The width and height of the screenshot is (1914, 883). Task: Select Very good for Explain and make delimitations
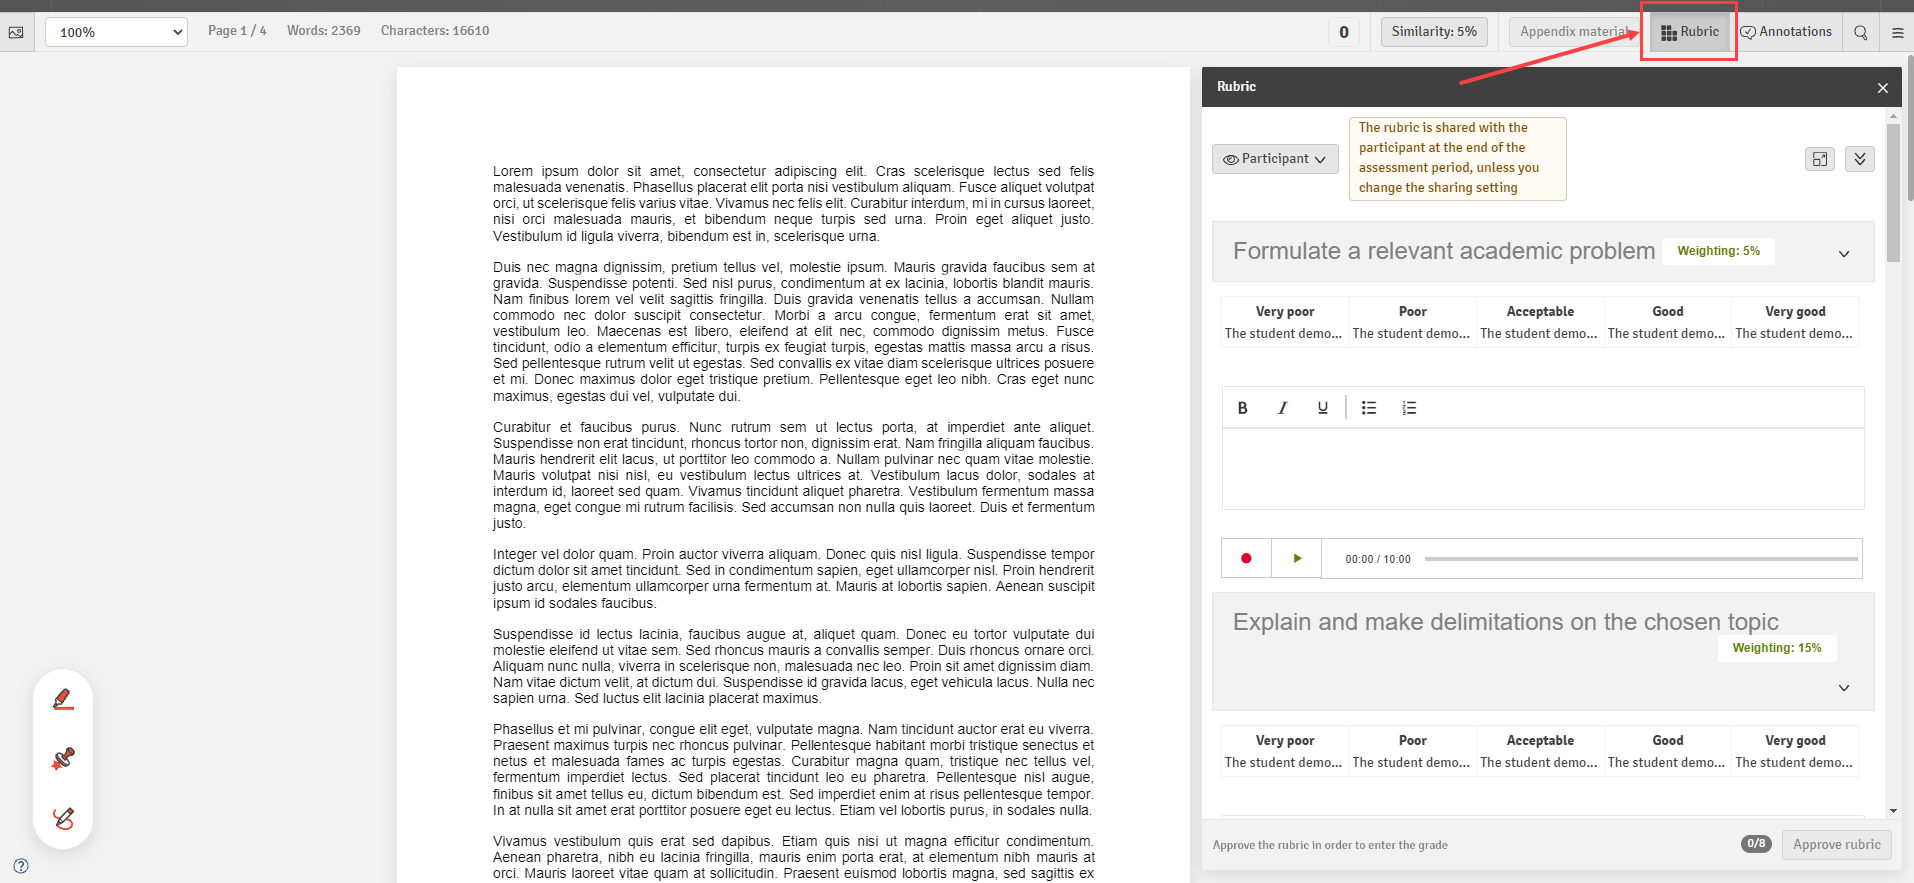[x=1795, y=751]
